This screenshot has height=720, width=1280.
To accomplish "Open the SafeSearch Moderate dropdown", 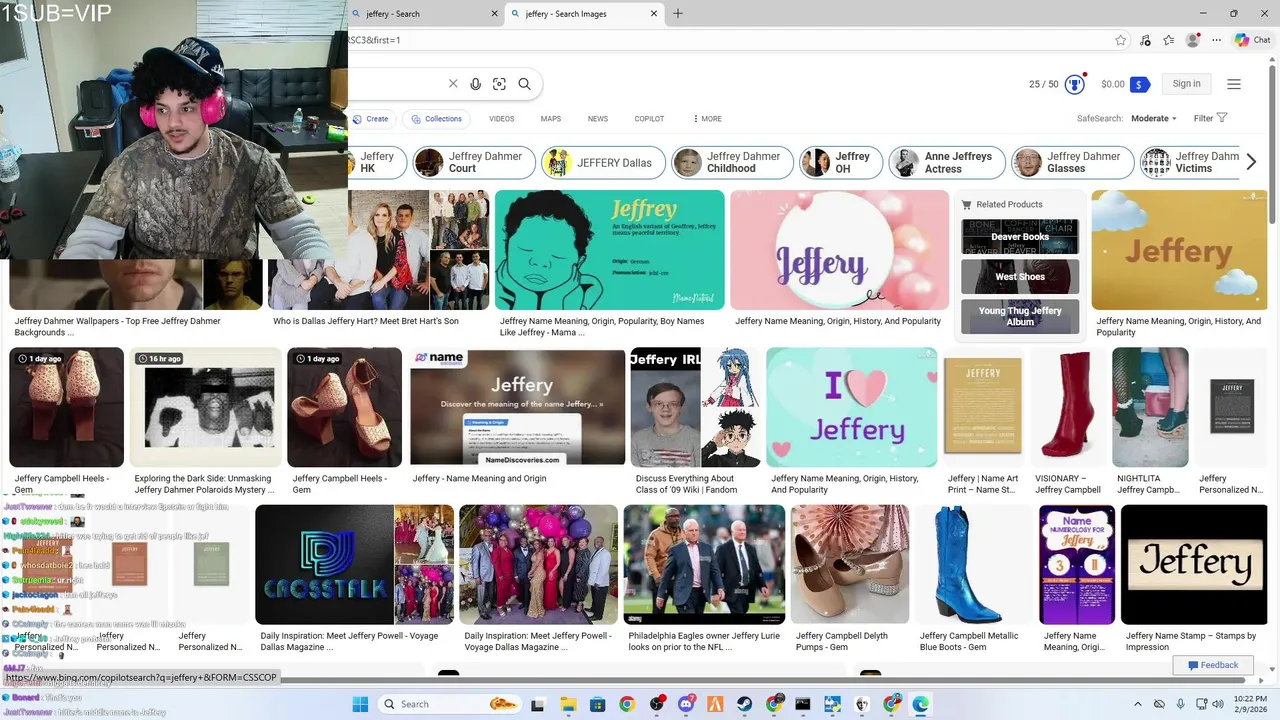I will click(1154, 118).
